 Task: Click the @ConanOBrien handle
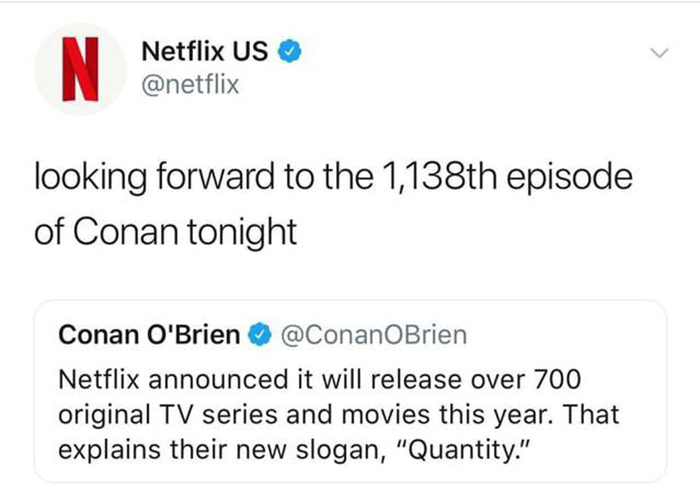[x=369, y=335]
